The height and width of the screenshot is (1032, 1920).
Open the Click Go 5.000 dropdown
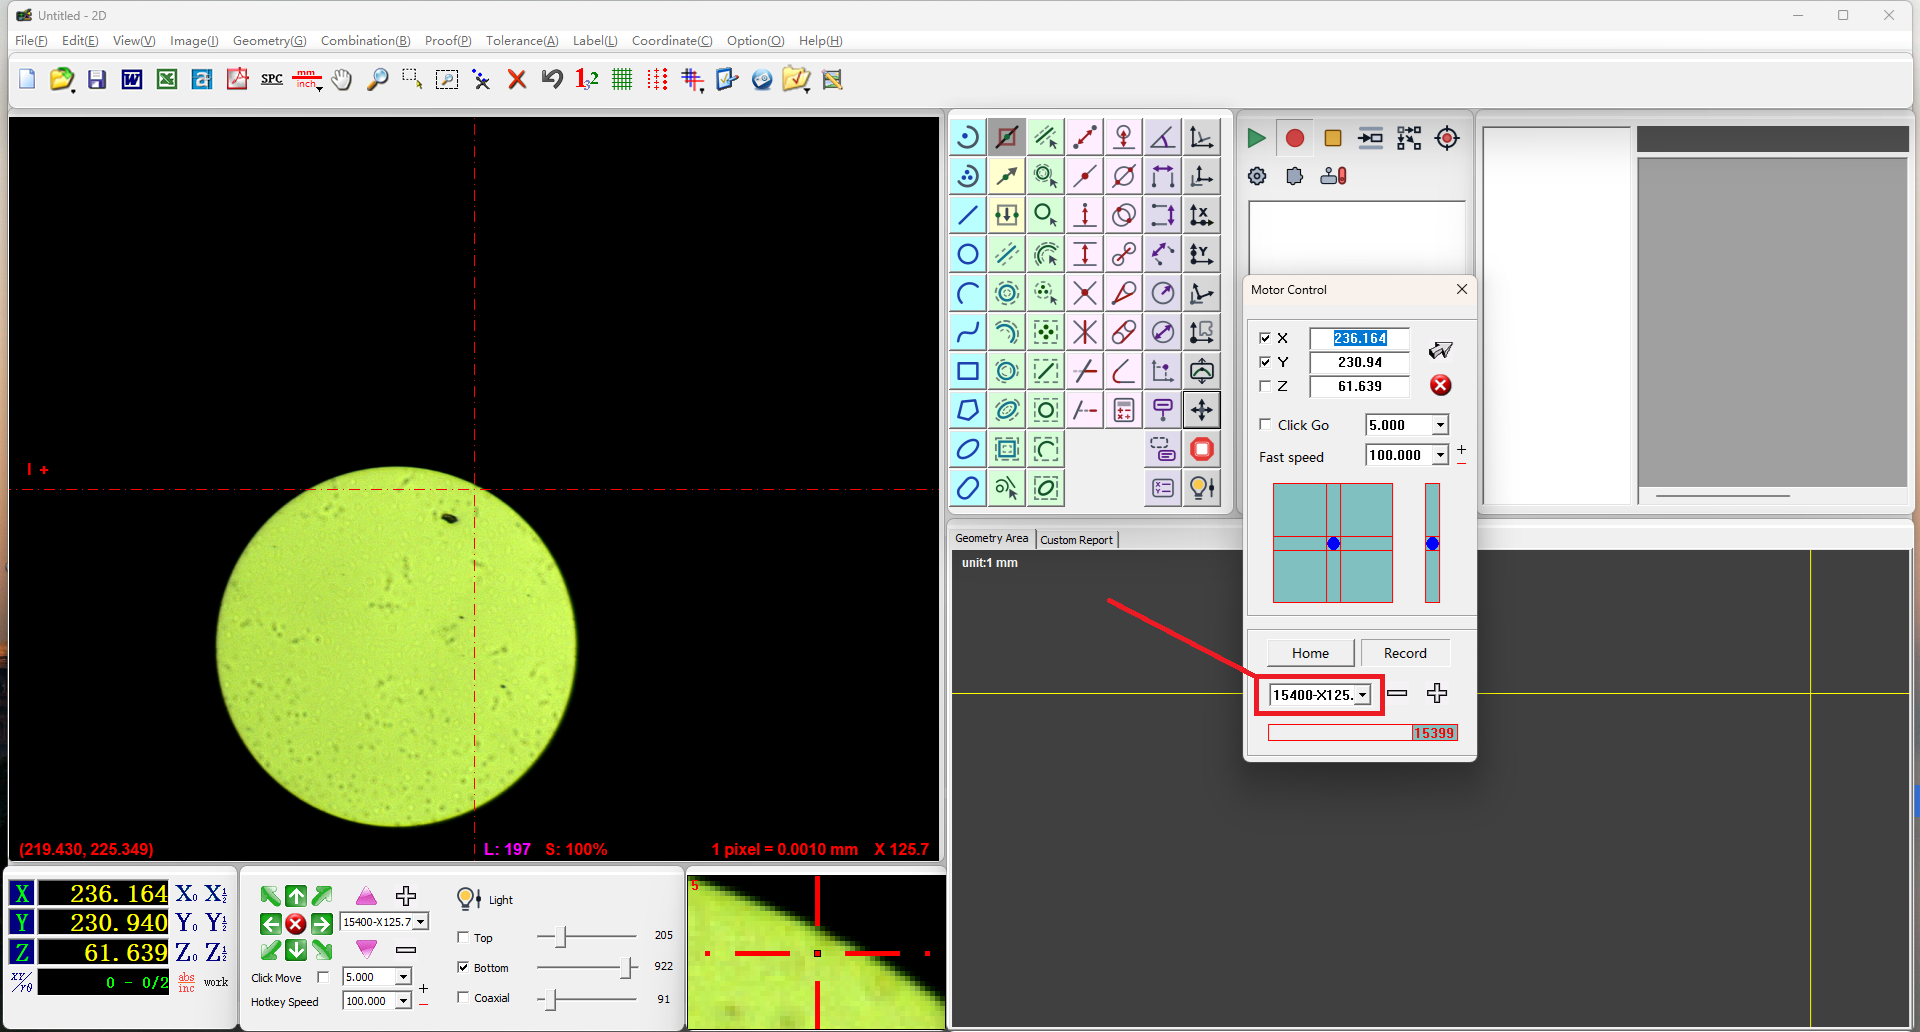pos(1440,425)
